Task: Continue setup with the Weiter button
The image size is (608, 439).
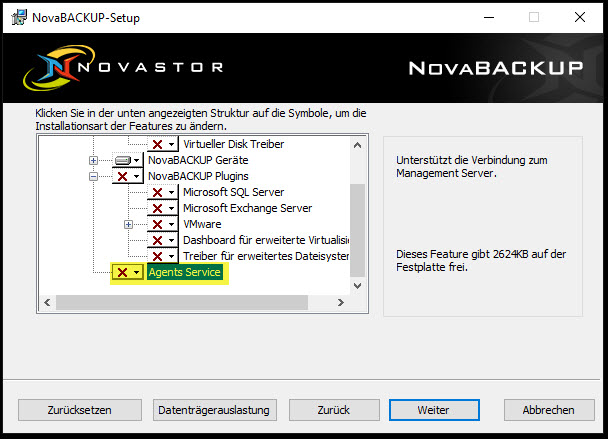Action: coord(434,410)
